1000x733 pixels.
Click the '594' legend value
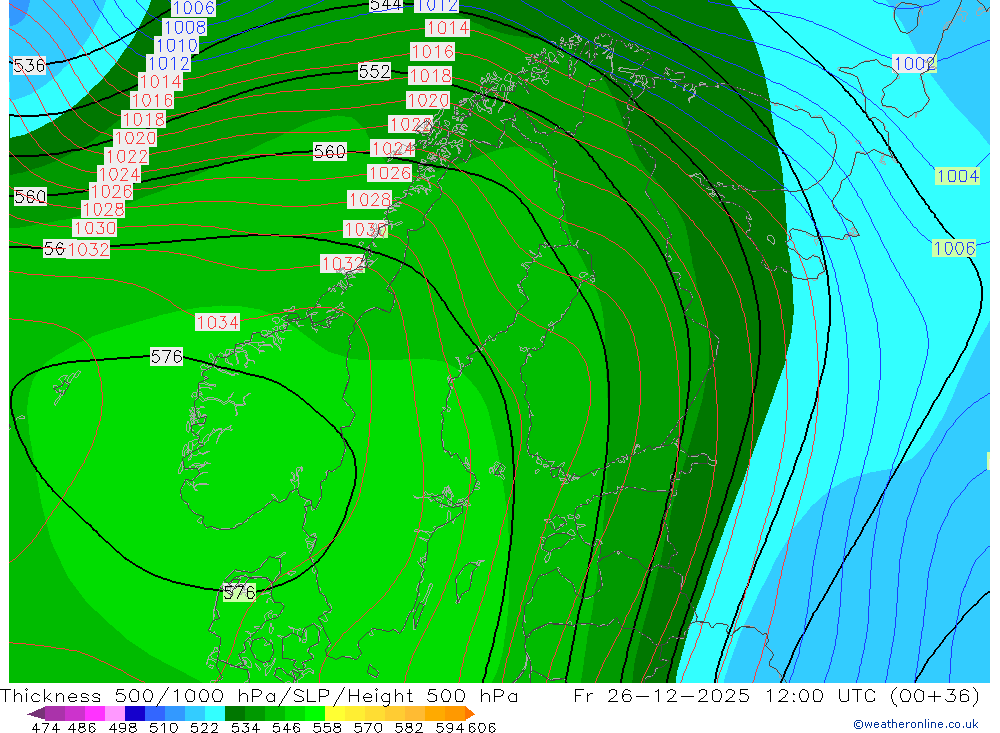pyautogui.click(x=450, y=727)
